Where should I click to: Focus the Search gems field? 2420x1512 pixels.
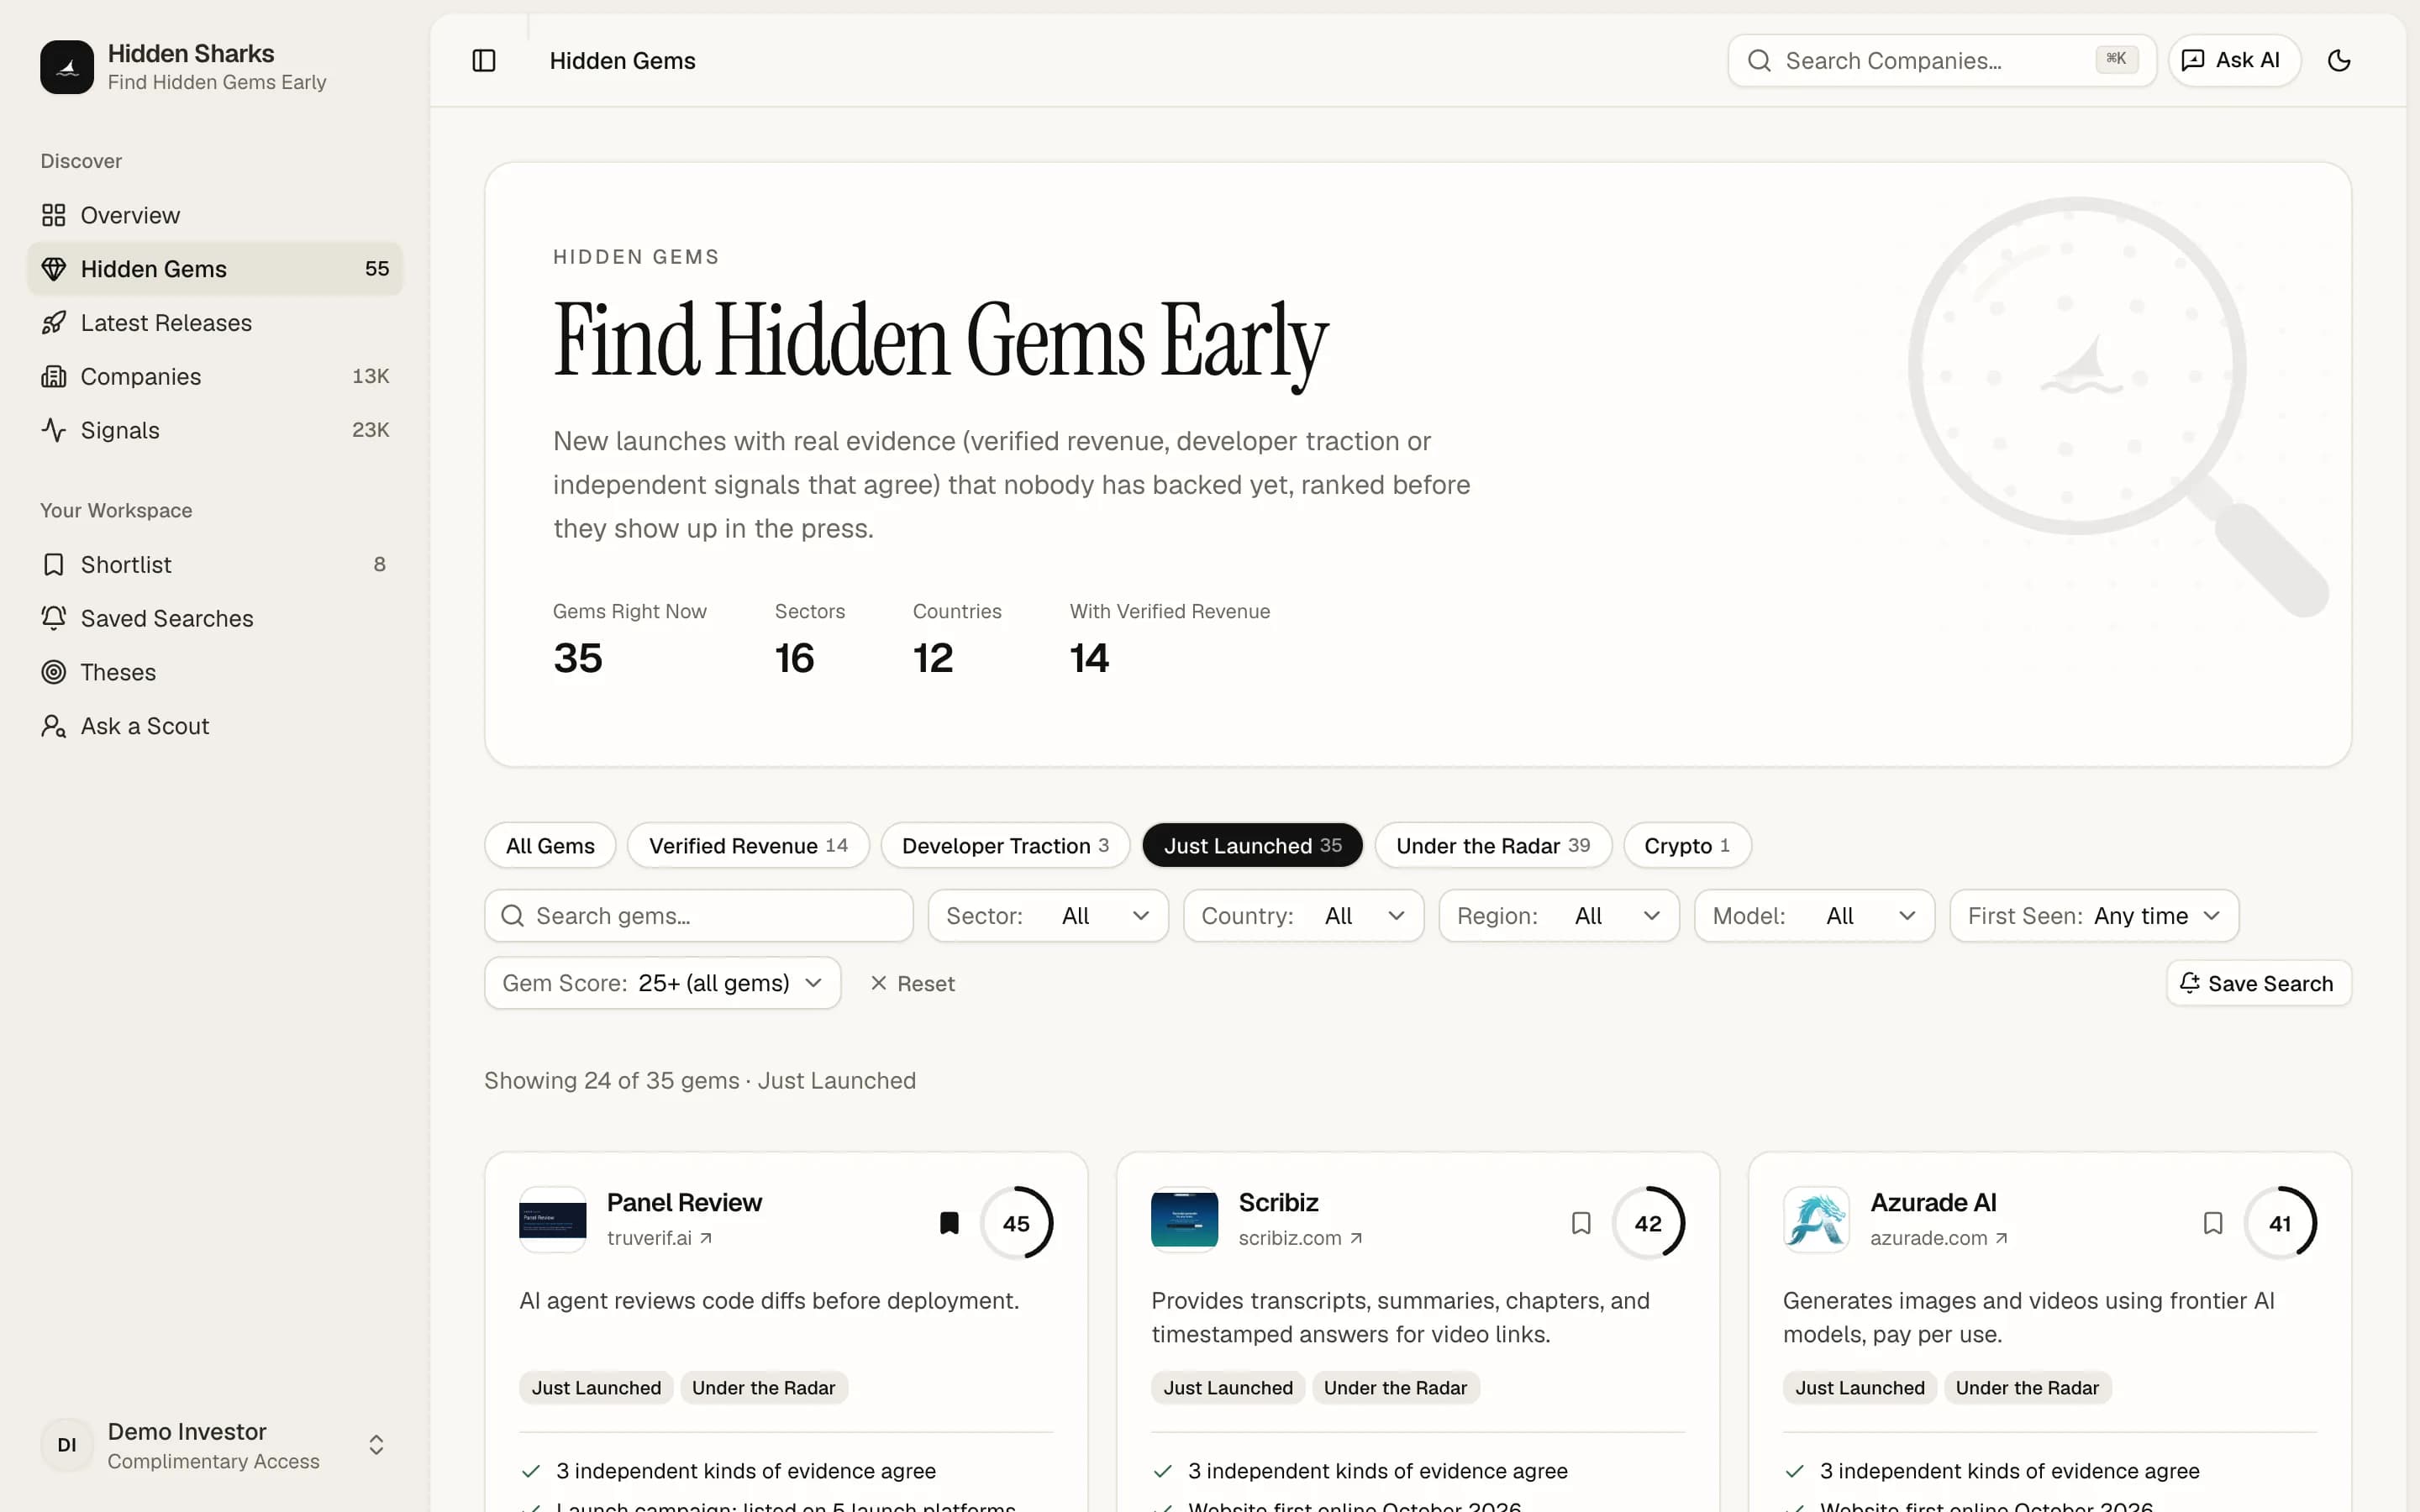point(699,916)
